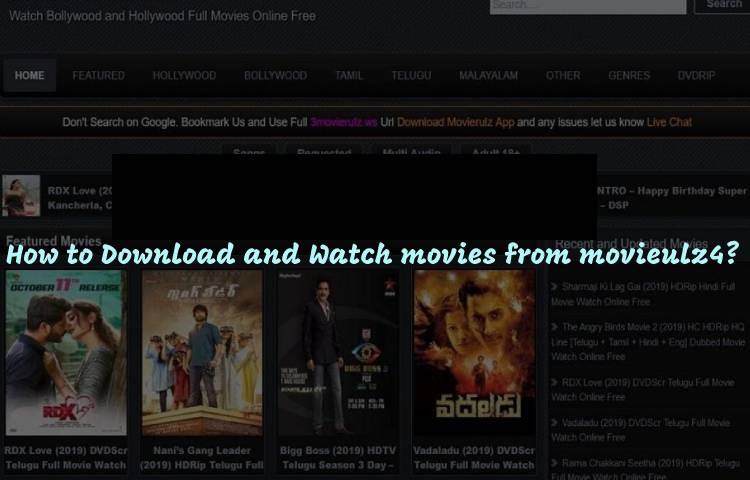Open the HOME navigation tab
The height and width of the screenshot is (480, 750).
click(x=30, y=76)
